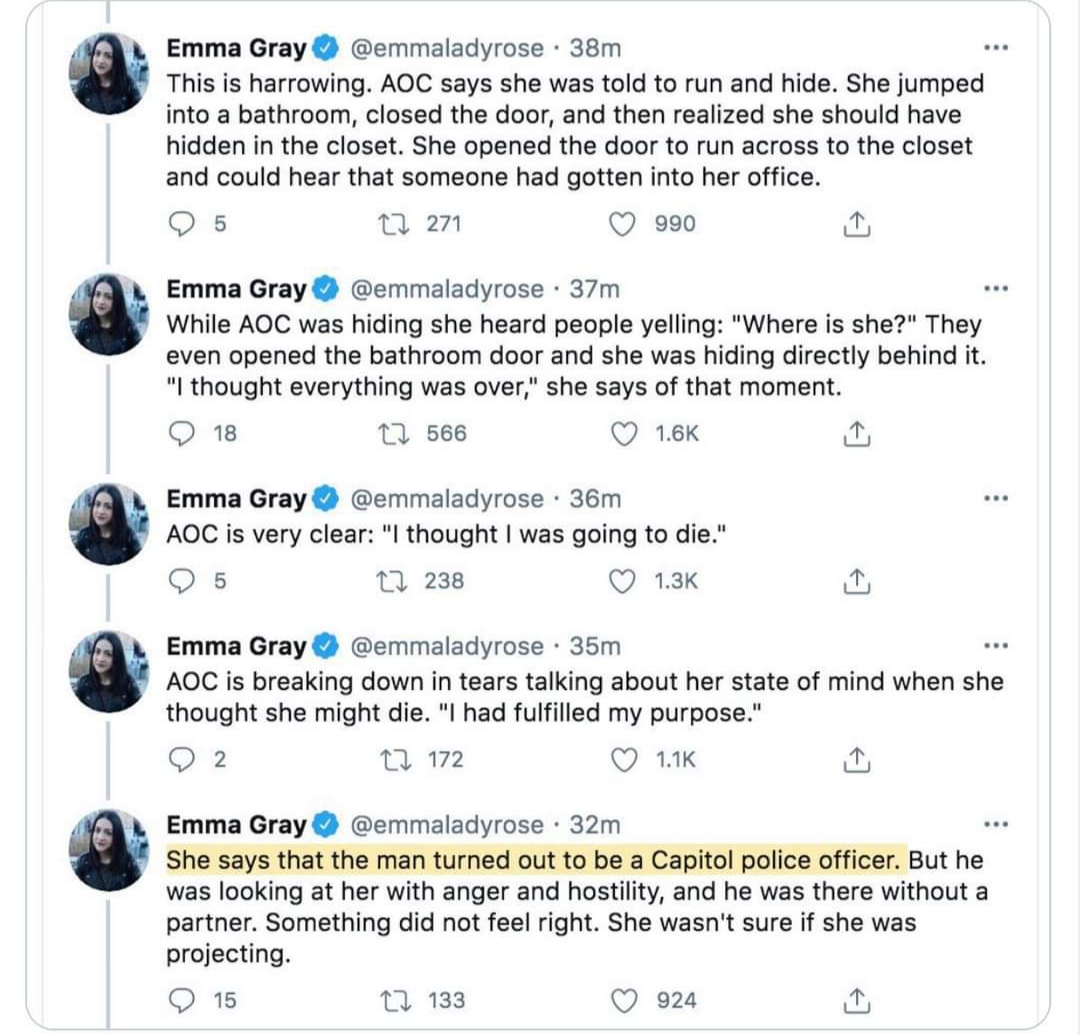Screen dimensions: 1080x1035
Task: Open the 37m timestamp link
Action: pyautogui.click(x=595, y=289)
